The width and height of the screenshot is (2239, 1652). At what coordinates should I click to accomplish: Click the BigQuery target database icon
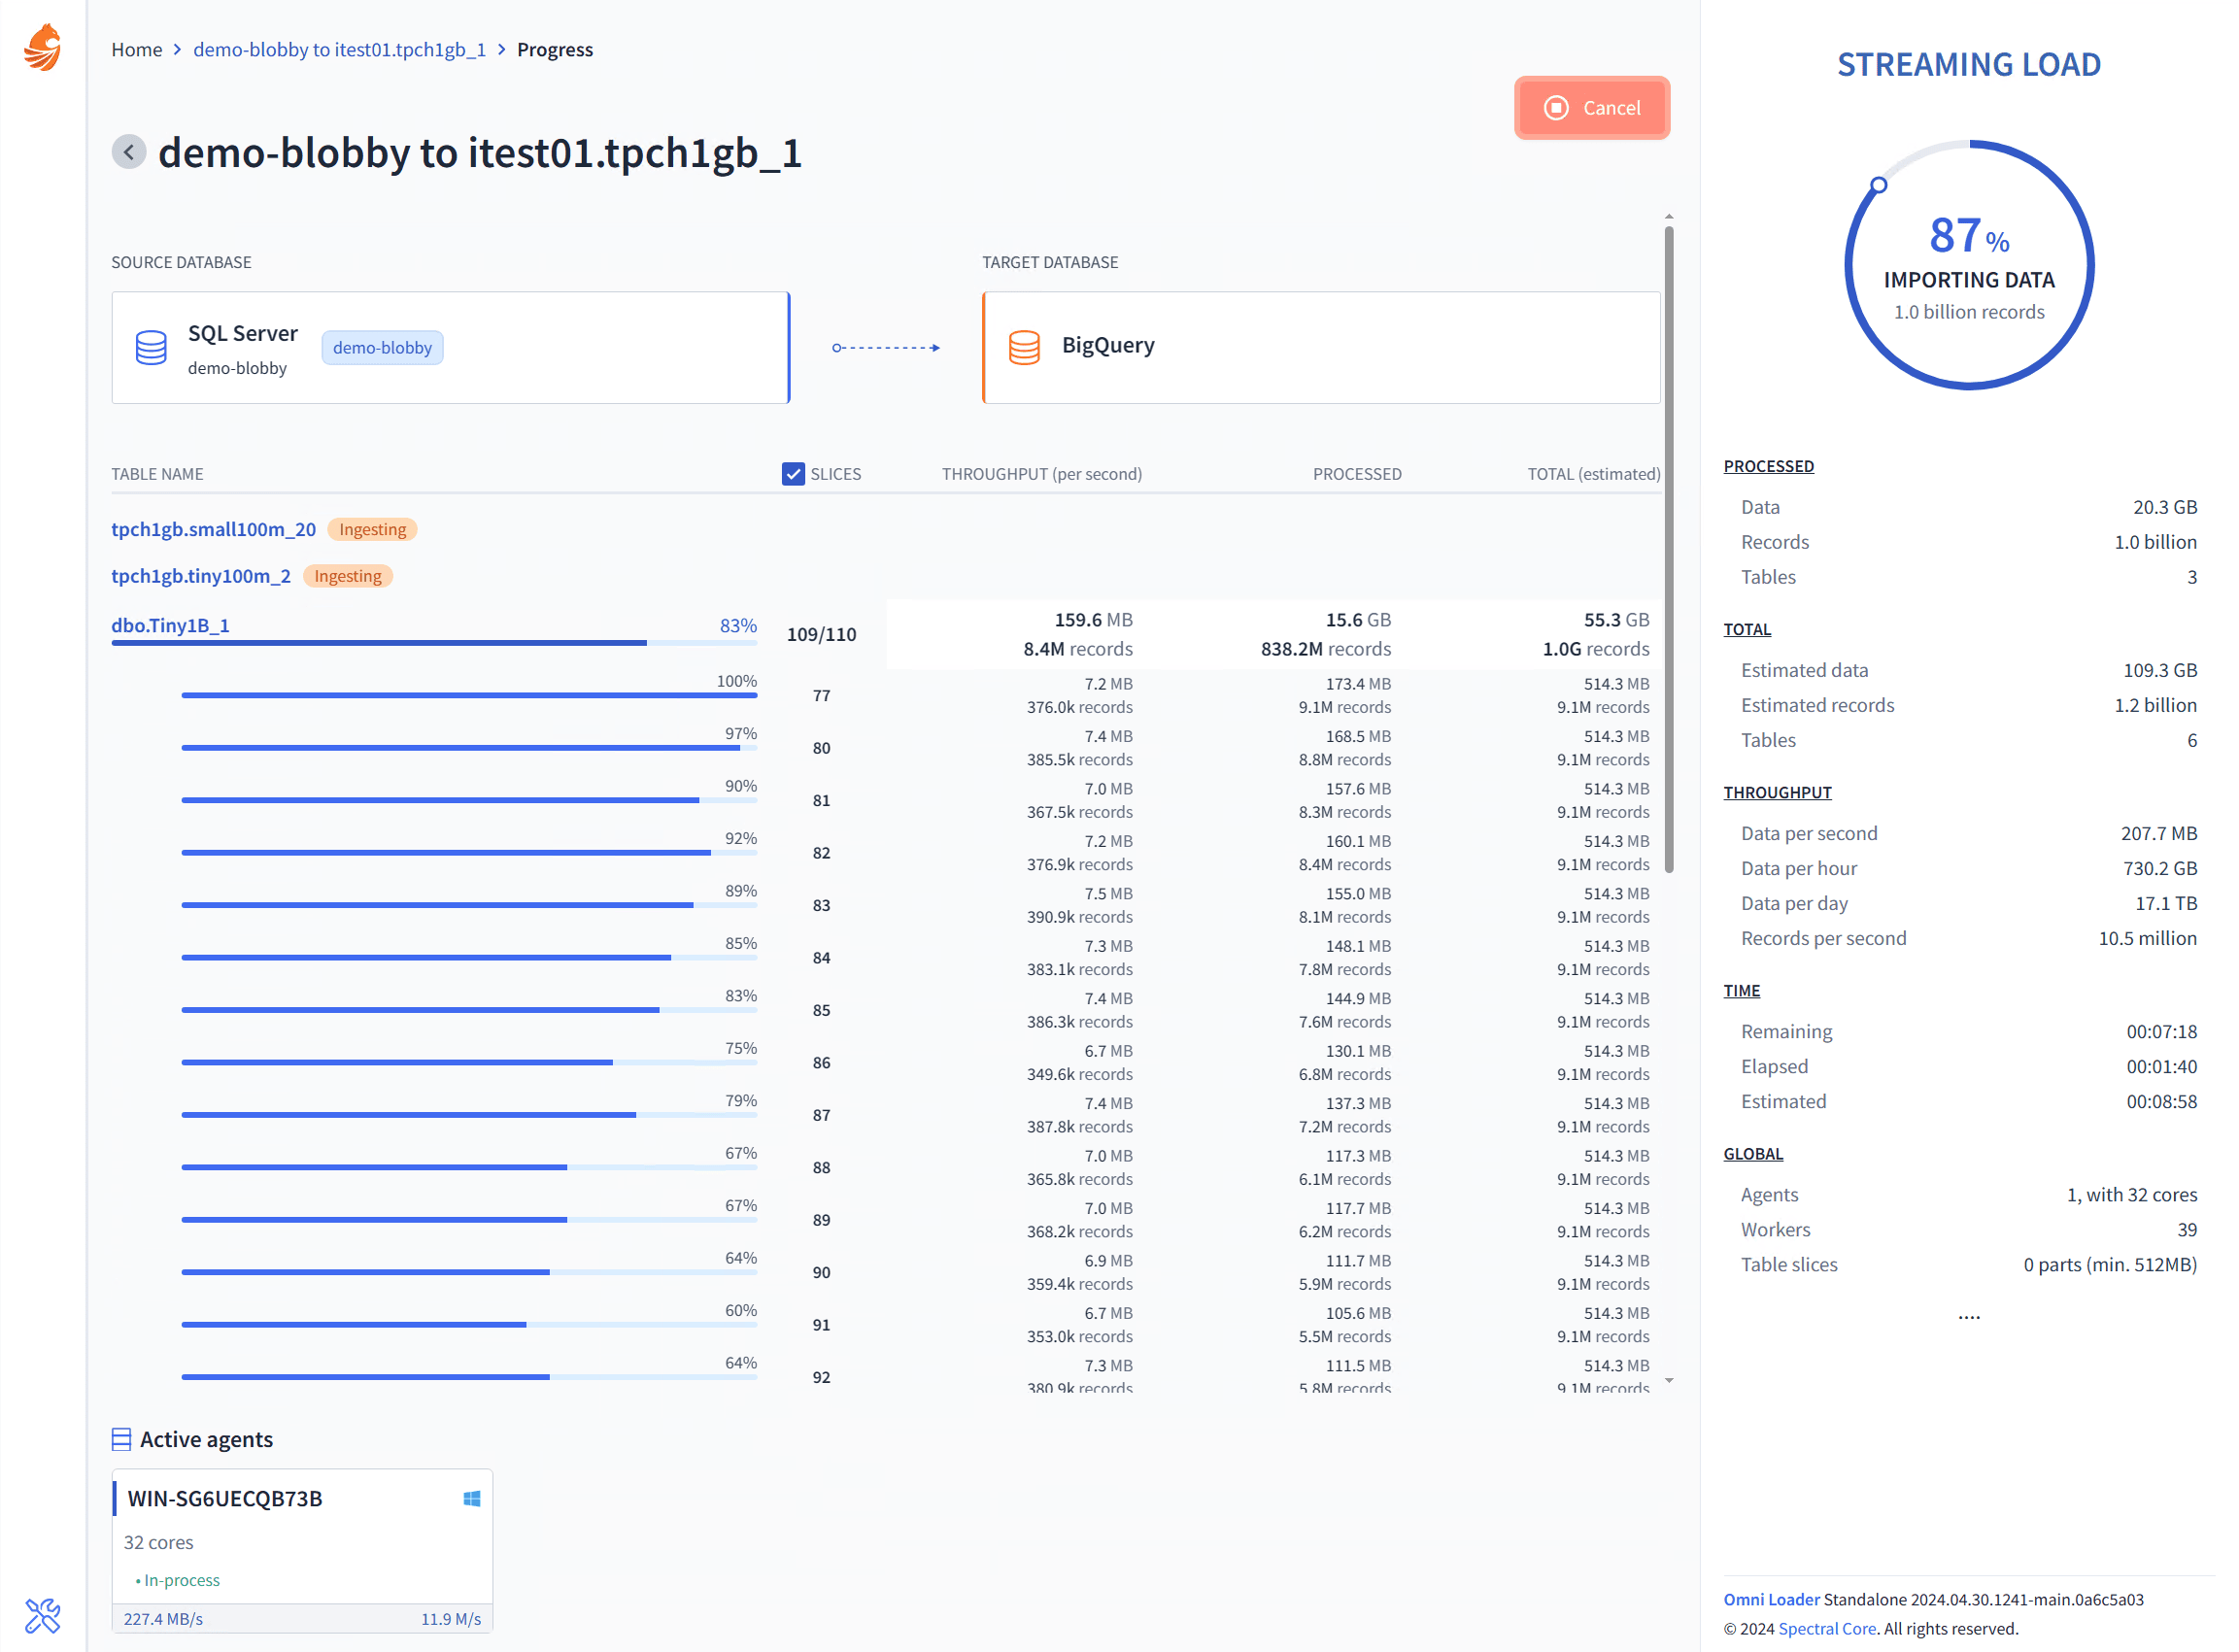click(x=1024, y=347)
